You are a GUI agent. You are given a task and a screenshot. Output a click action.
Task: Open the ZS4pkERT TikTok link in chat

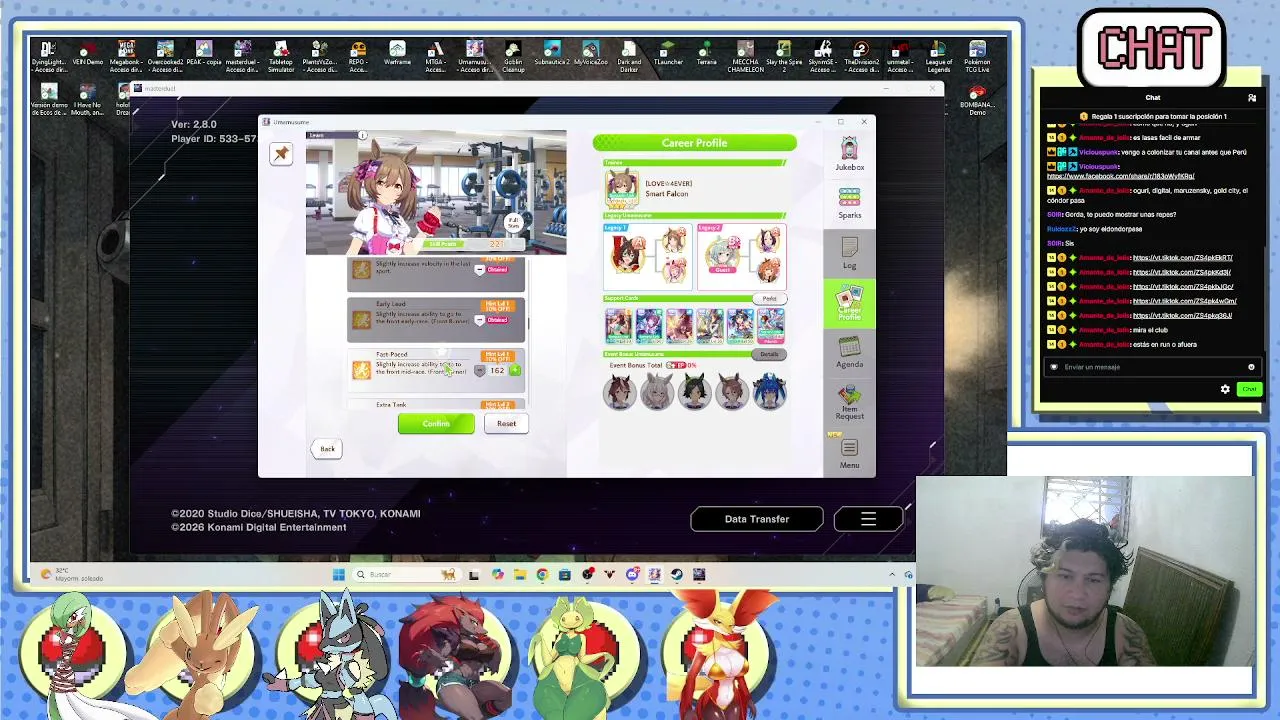point(1182,258)
